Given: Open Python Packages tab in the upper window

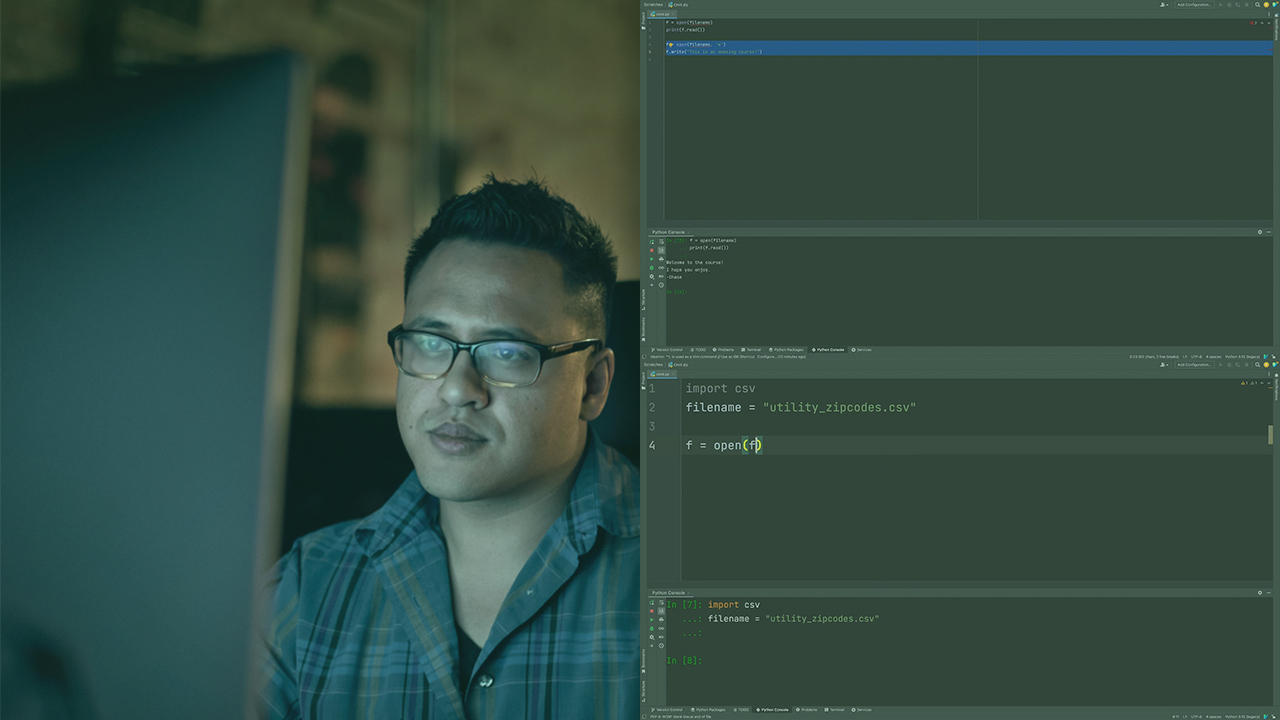Looking at the screenshot, I should coord(787,350).
